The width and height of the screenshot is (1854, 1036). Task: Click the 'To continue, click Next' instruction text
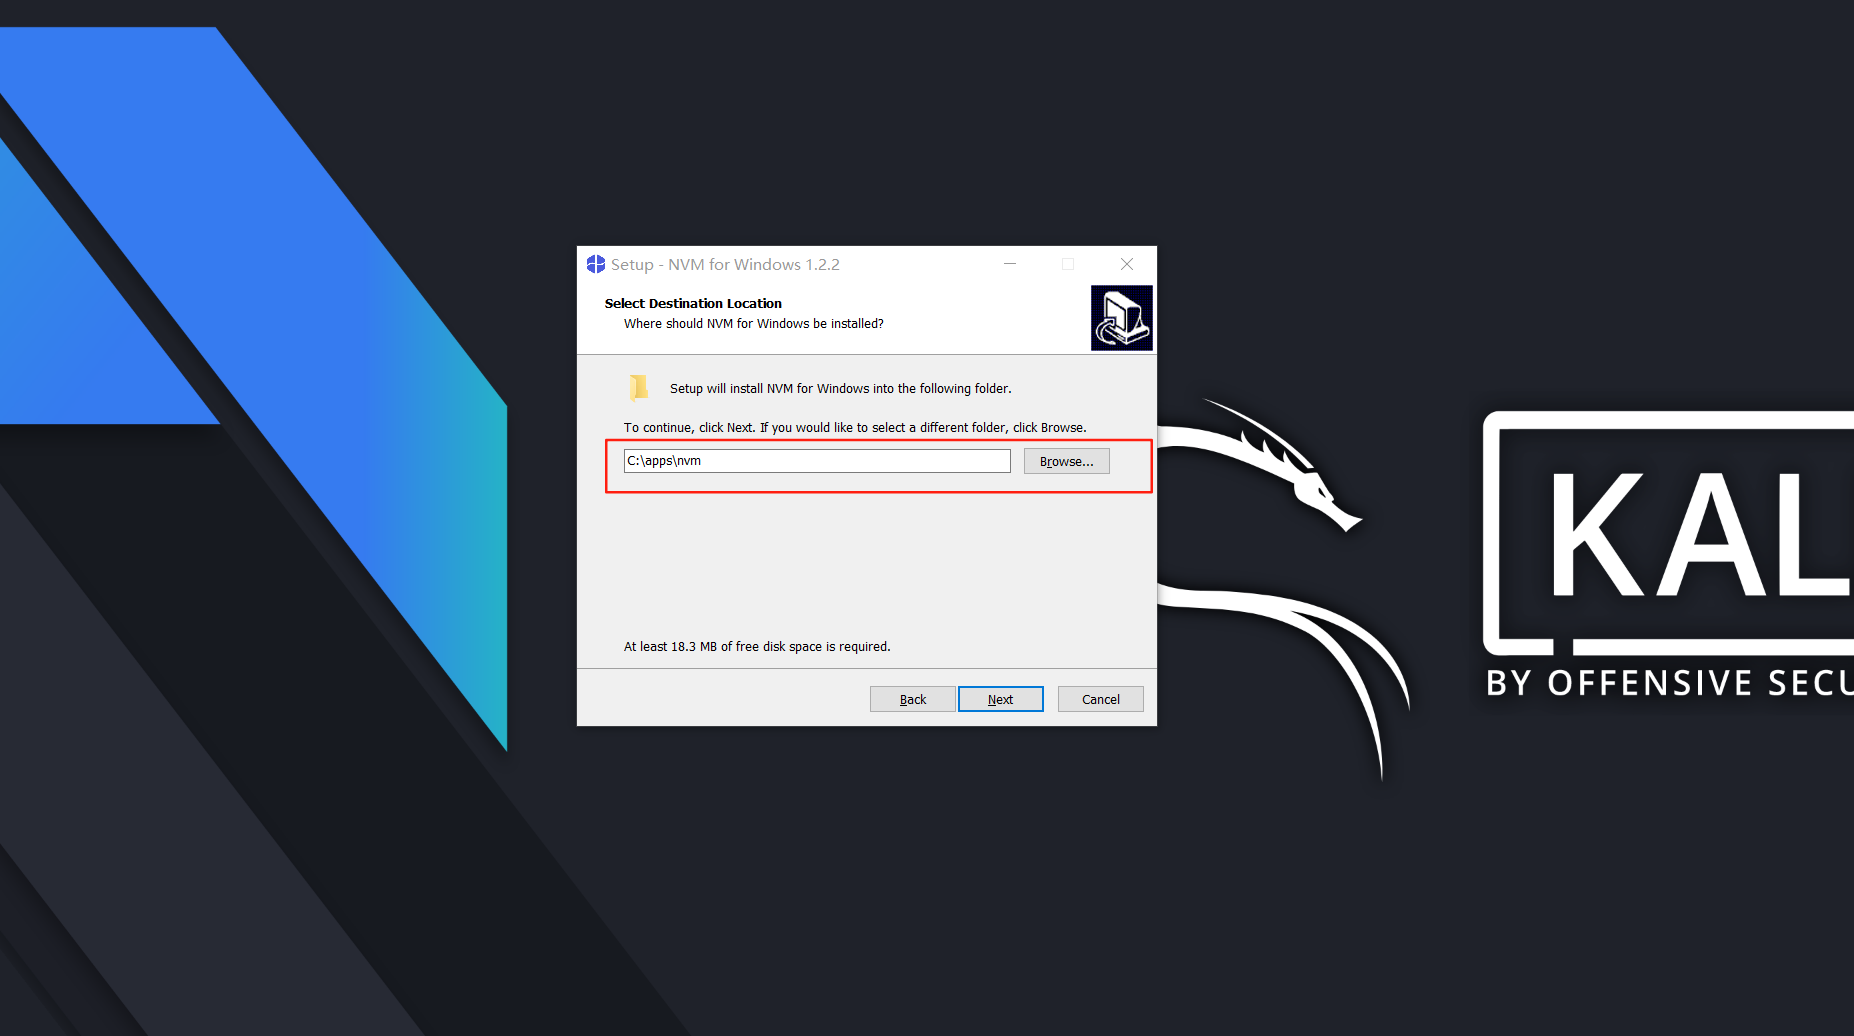tap(855, 428)
